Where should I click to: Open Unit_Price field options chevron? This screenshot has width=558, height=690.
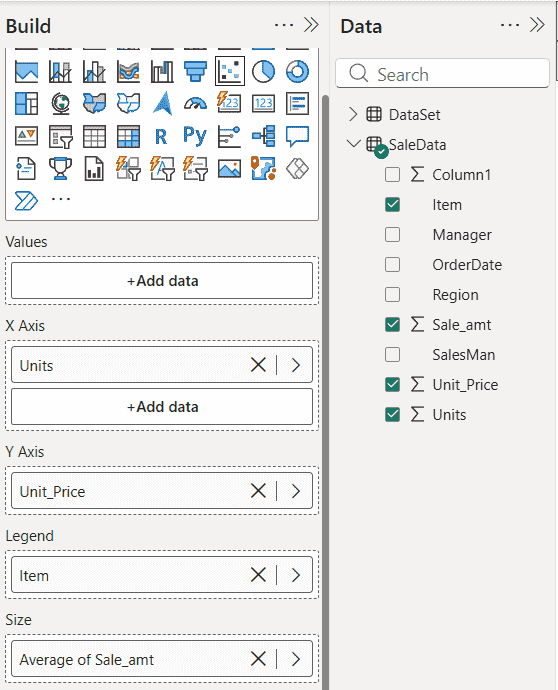[296, 491]
